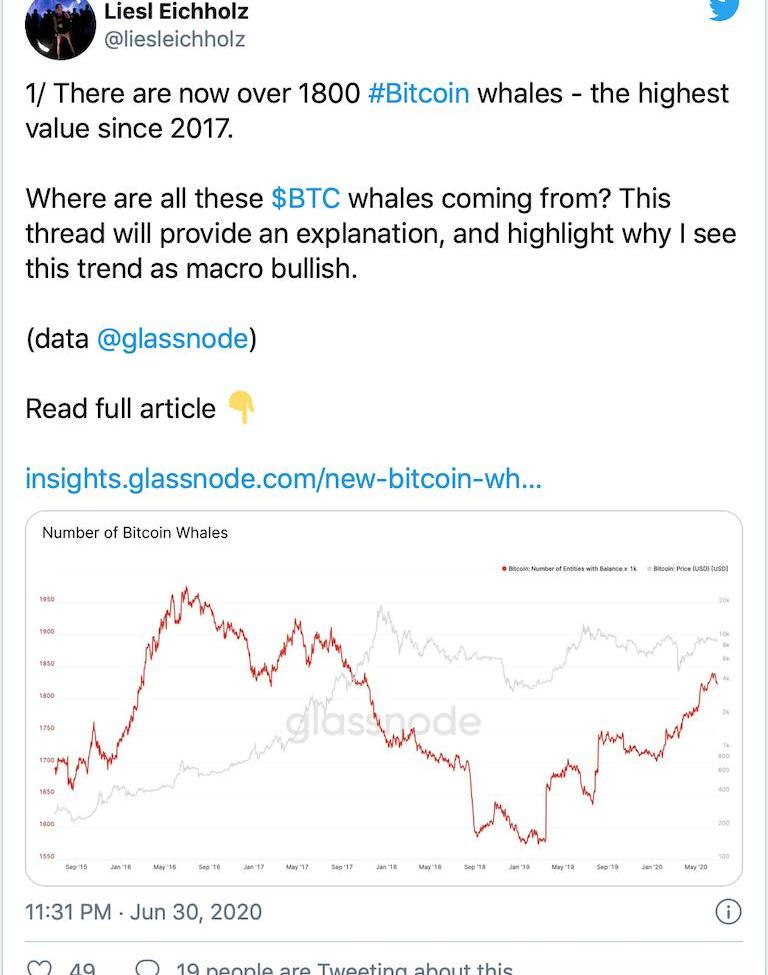Open the tweet info icon

coord(729,912)
